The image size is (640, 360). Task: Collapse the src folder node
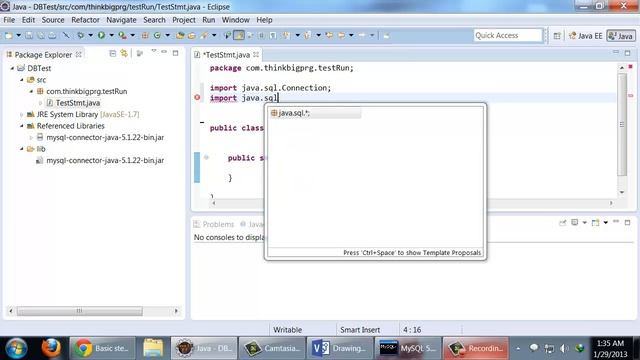(x=22, y=80)
